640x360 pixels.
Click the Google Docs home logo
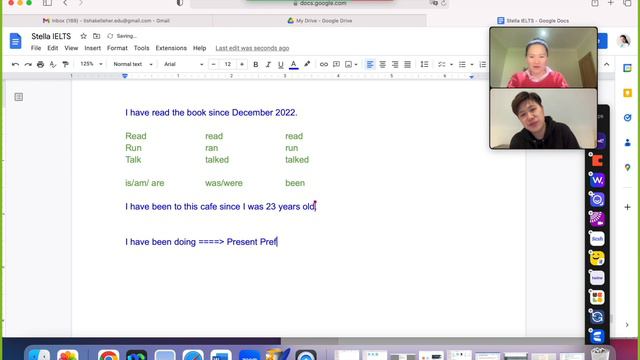[x=16, y=41]
